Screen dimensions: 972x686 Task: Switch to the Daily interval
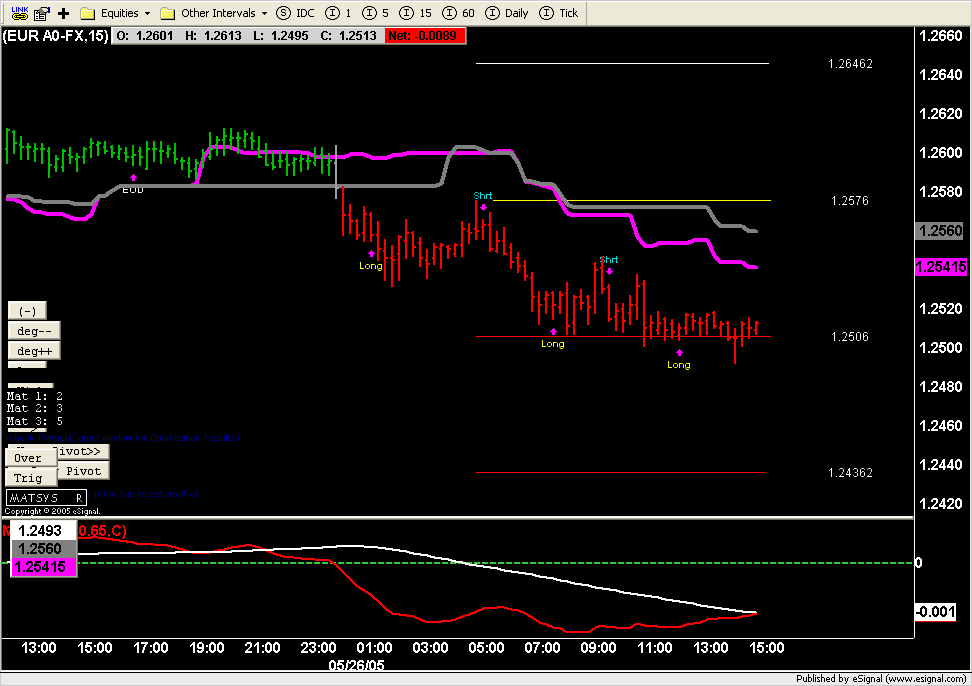point(506,13)
